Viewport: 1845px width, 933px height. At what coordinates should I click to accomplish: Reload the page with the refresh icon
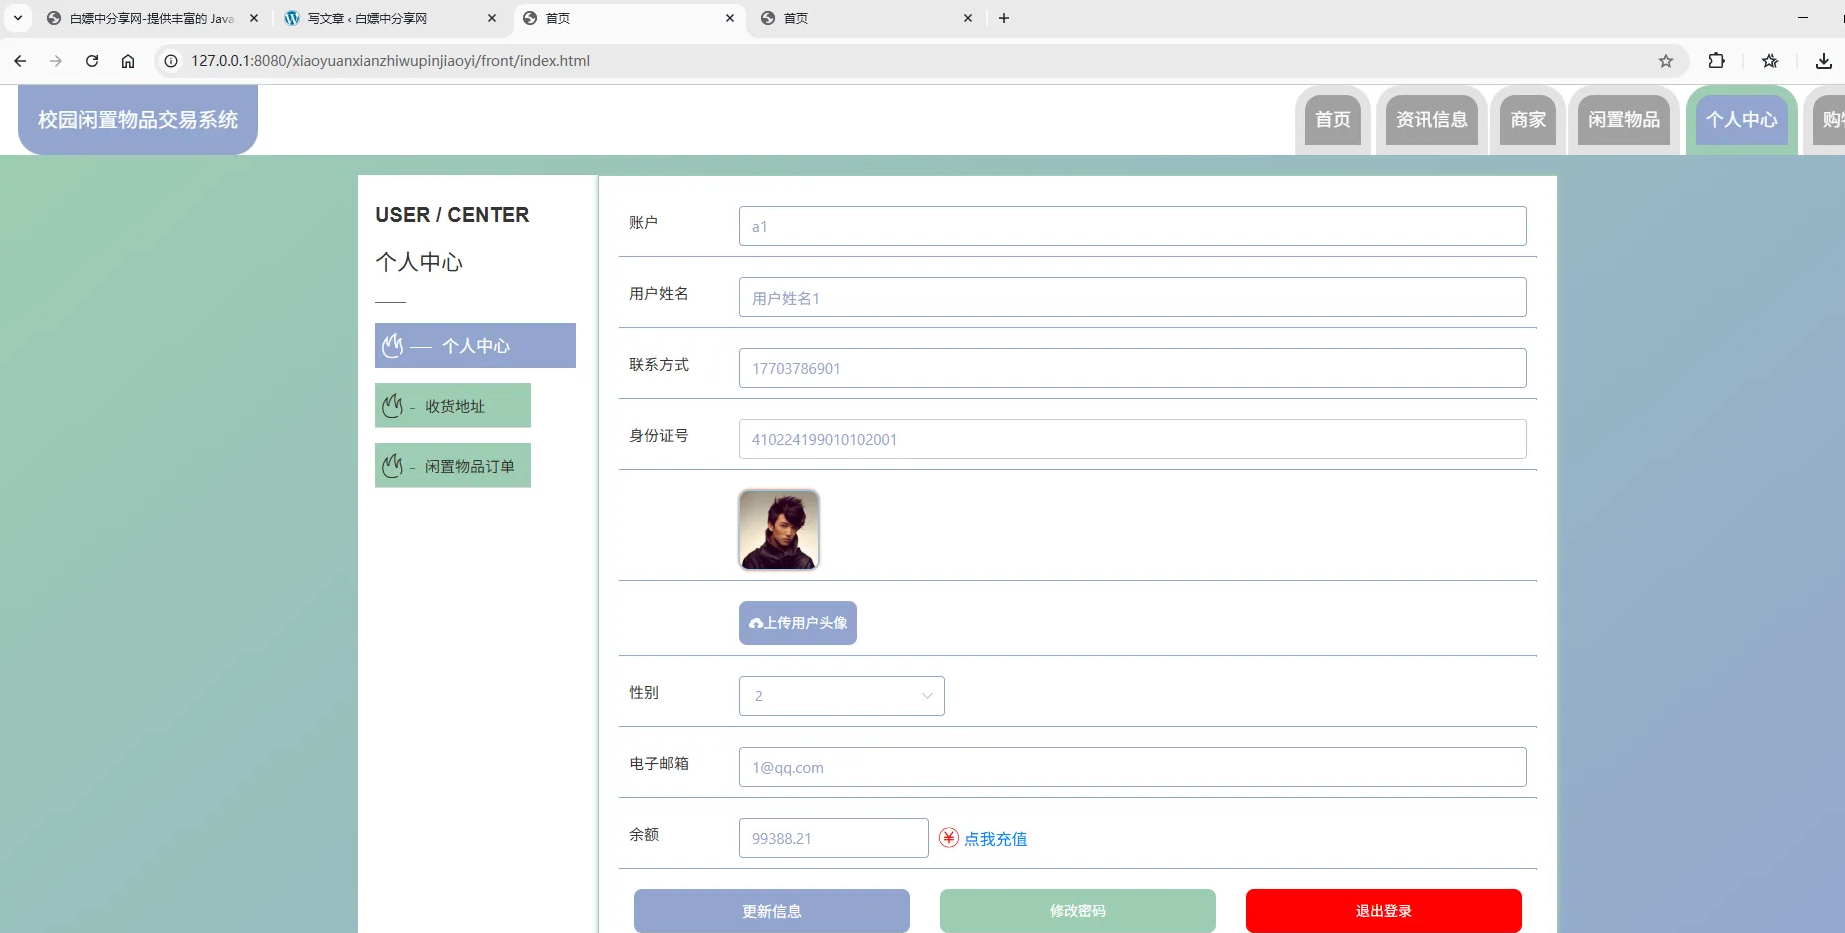pos(92,61)
